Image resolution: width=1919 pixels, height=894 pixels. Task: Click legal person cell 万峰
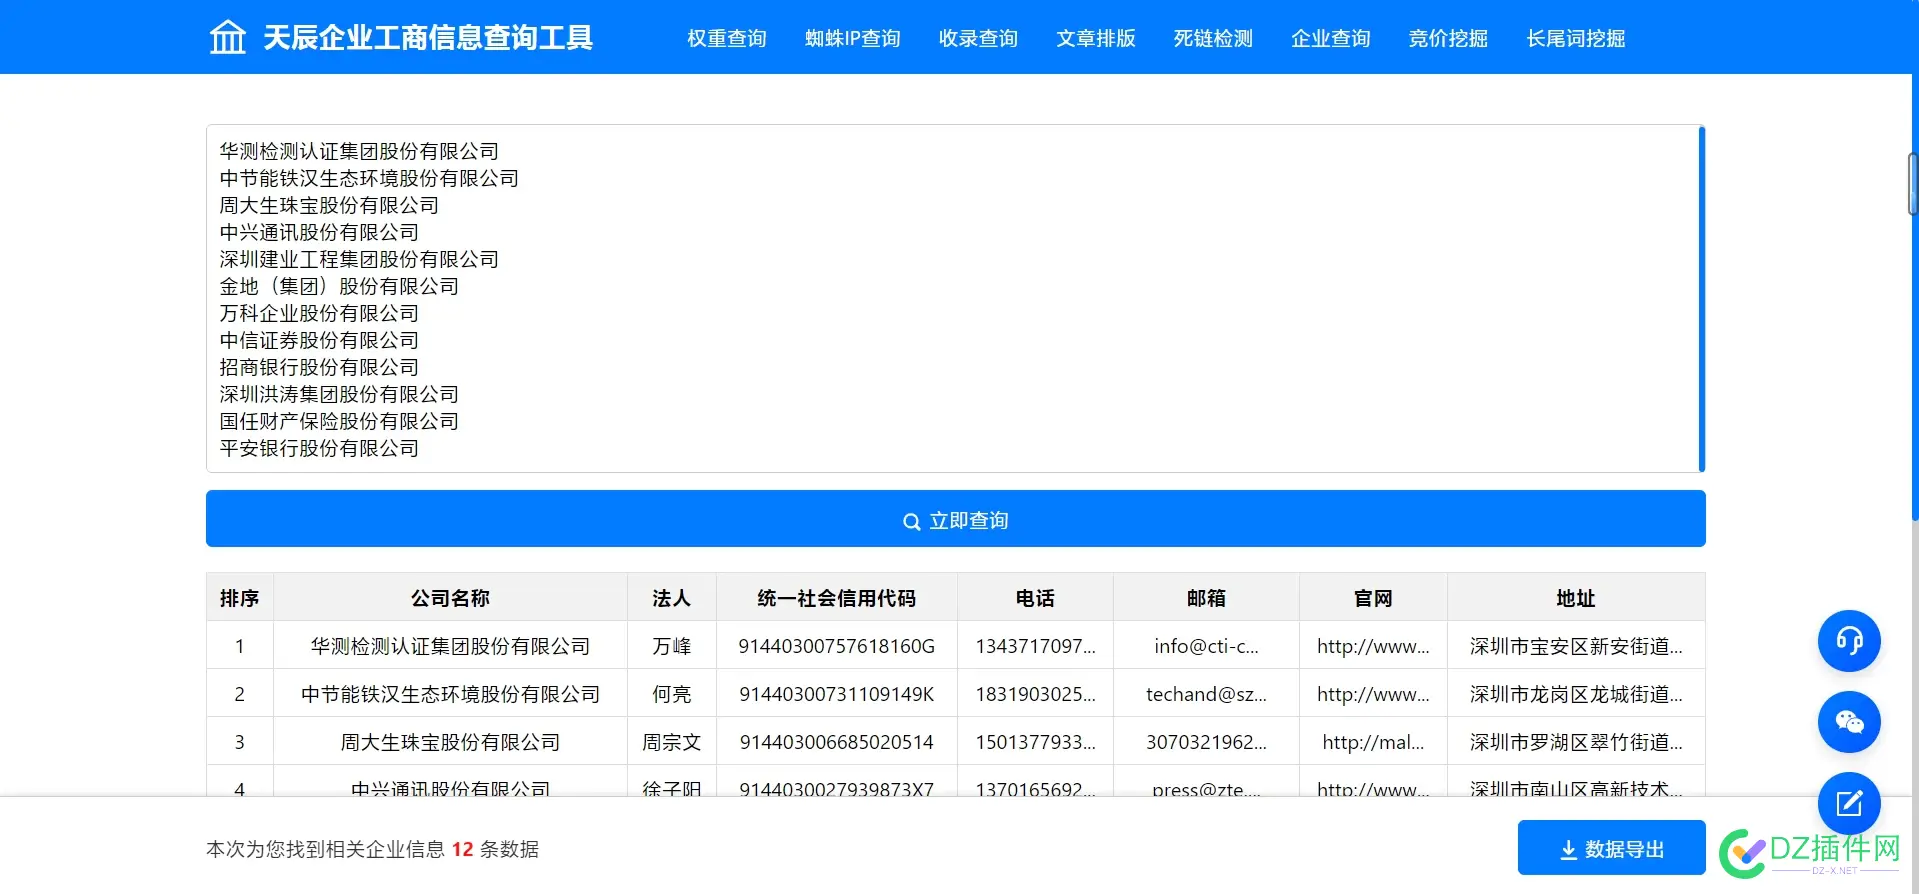coord(671,646)
